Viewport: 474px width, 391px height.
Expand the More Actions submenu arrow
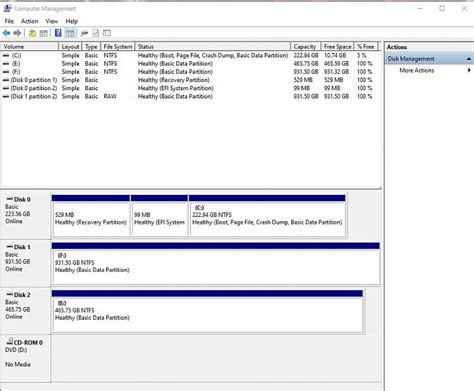[x=469, y=70]
